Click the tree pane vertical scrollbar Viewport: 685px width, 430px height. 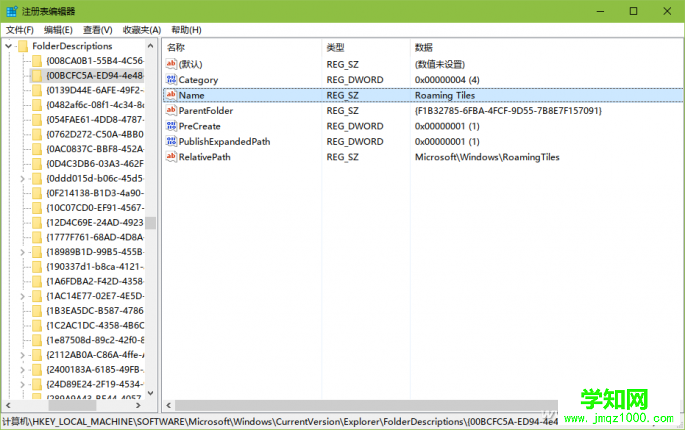[151, 300]
